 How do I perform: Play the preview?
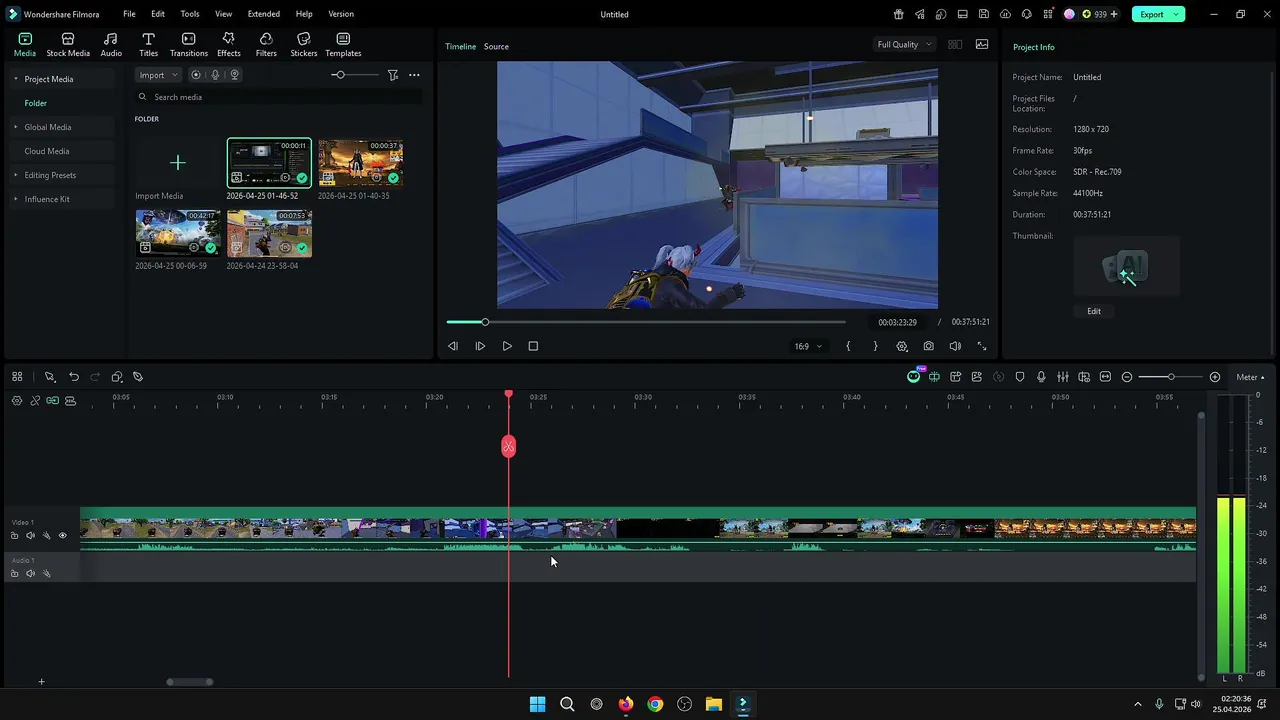(x=507, y=346)
